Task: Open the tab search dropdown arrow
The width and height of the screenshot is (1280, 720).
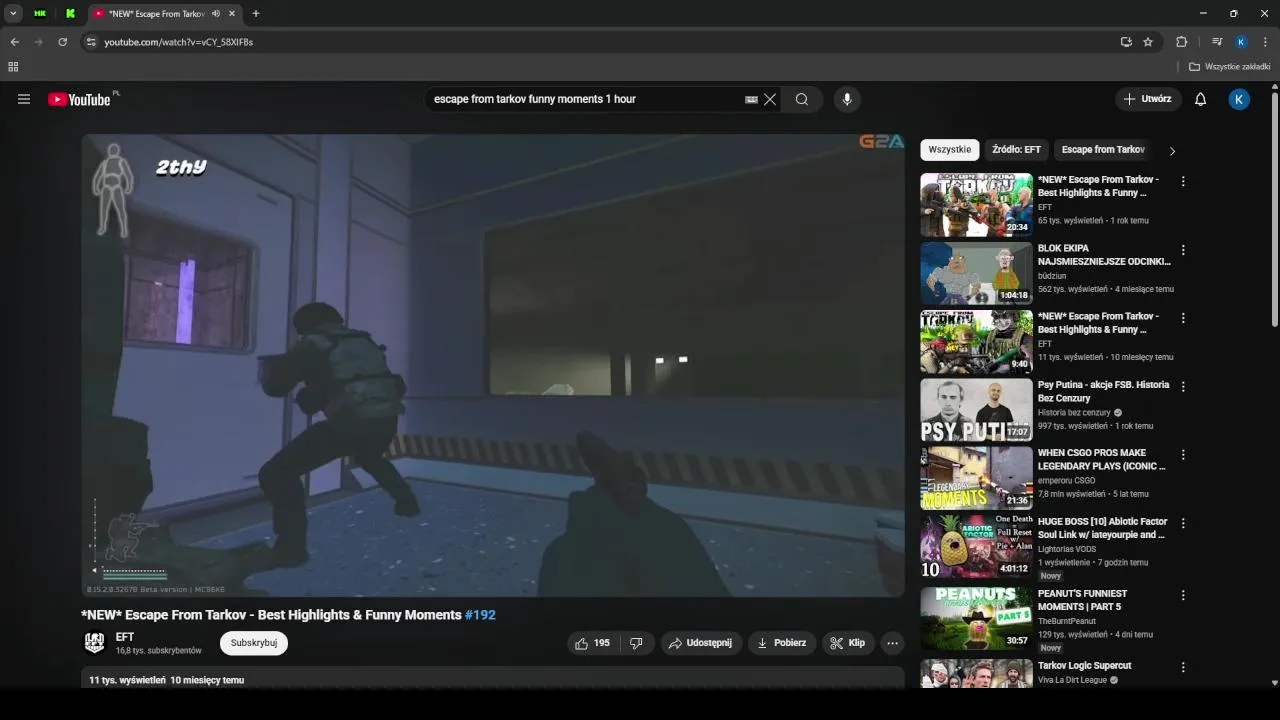Action: (13, 14)
